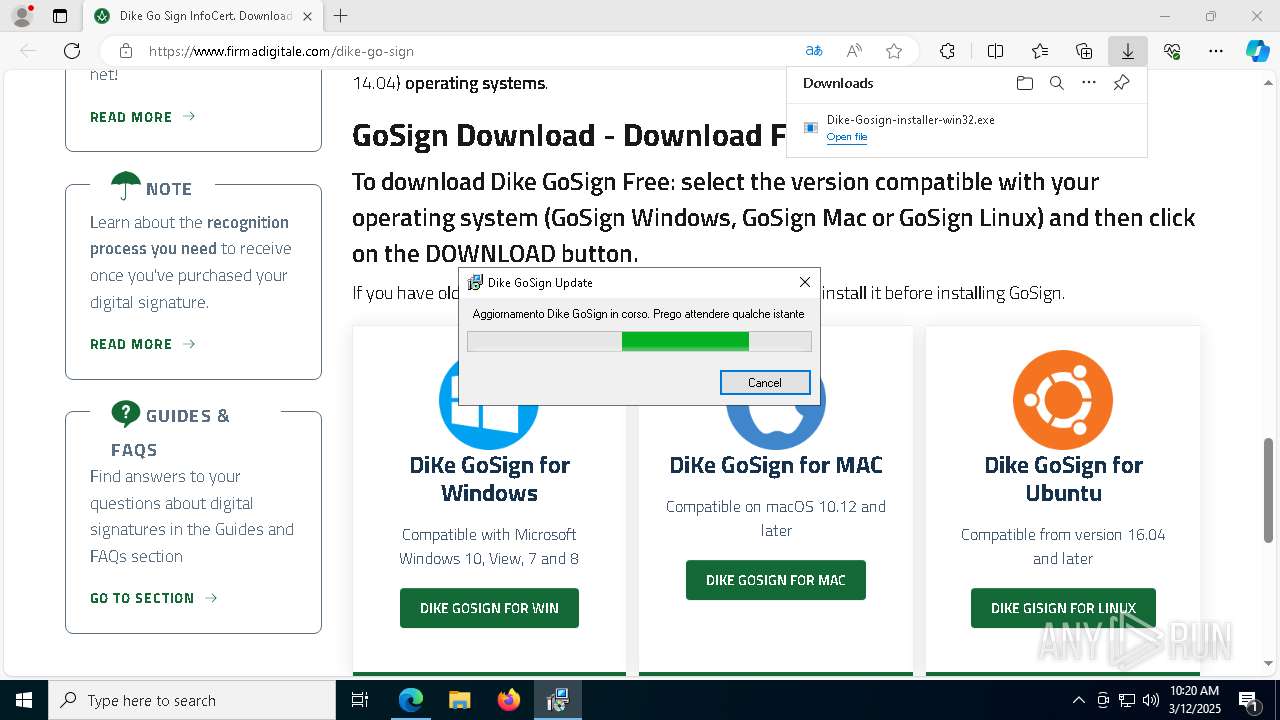Image resolution: width=1280 pixels, height=720 pixels.
Task: Open the tab actions menu icon
Action: (60, 16)
